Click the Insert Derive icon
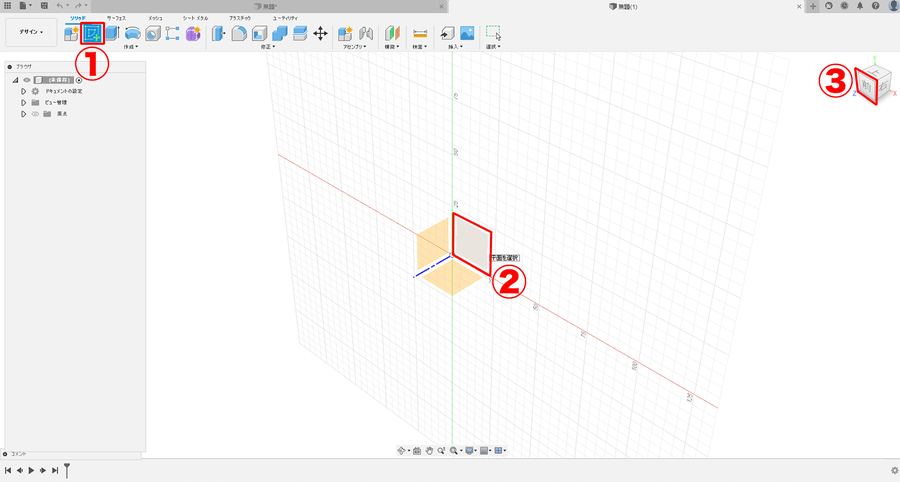This screenshot has width=900, height=482. [447, 33]
